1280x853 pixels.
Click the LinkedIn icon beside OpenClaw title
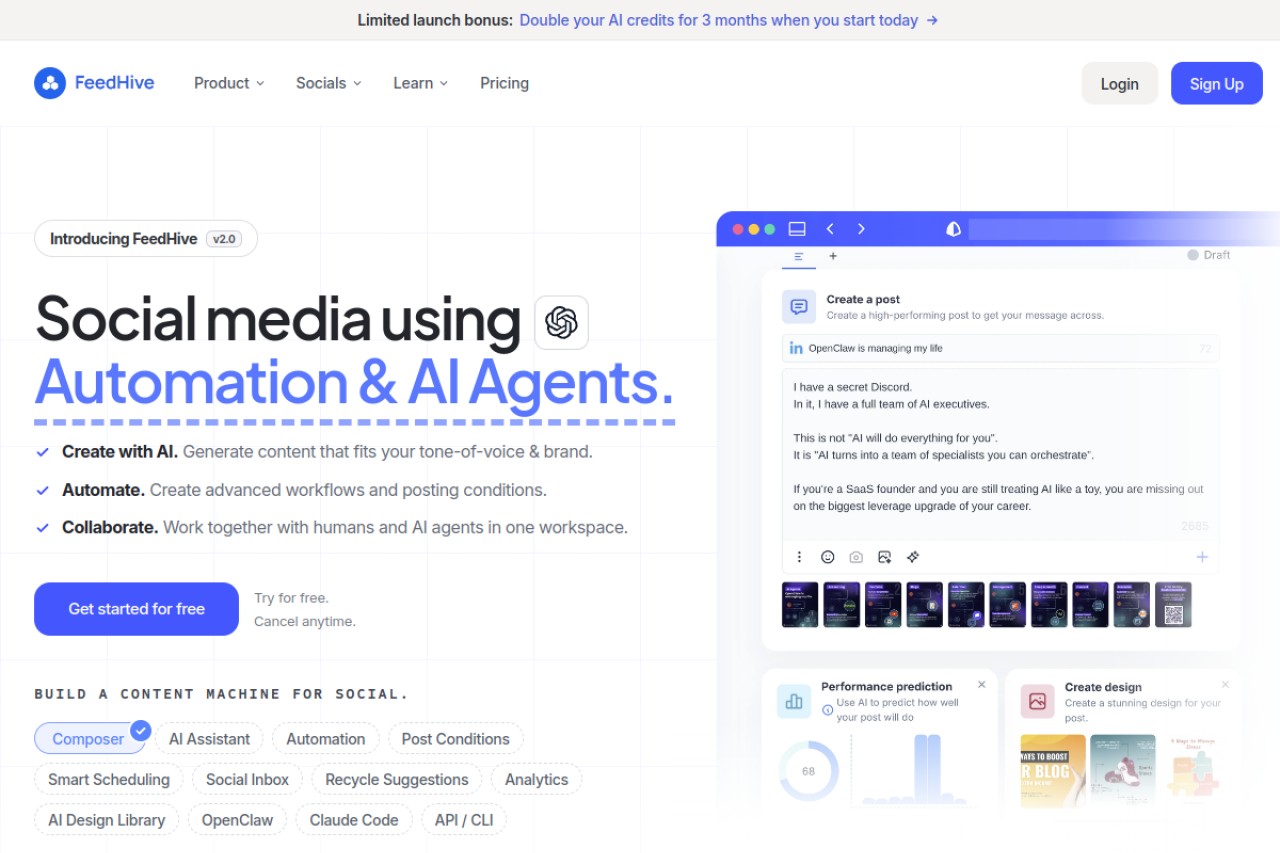coord(796,348)
